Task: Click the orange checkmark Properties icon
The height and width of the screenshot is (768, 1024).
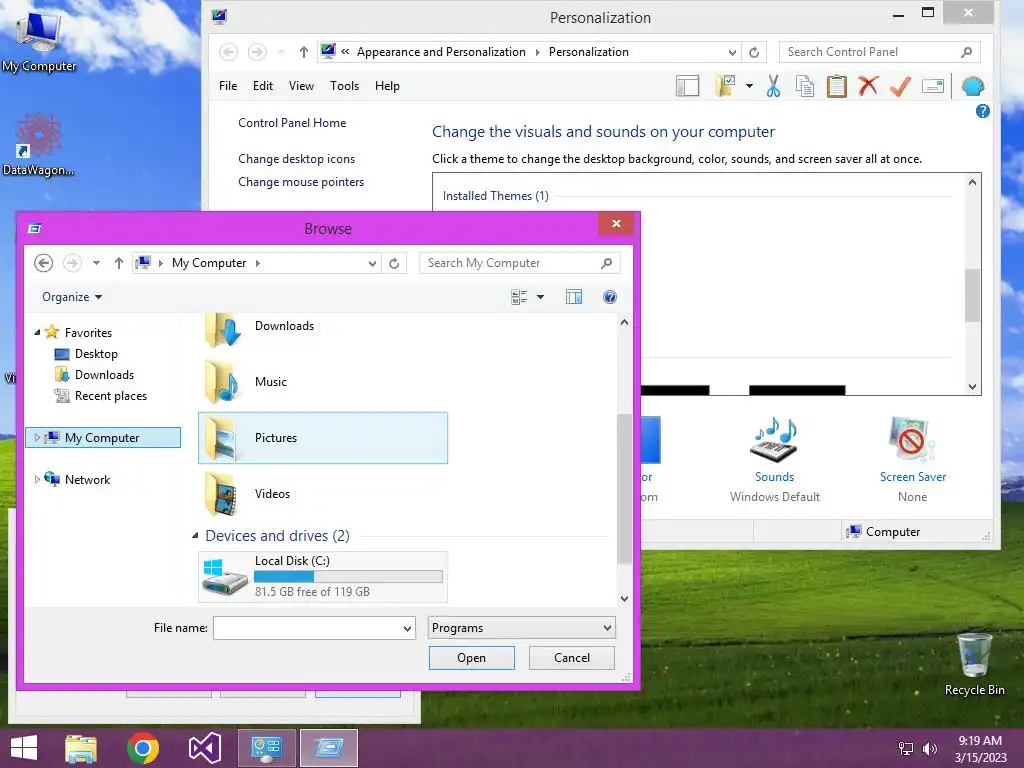Action: (901, 86)
